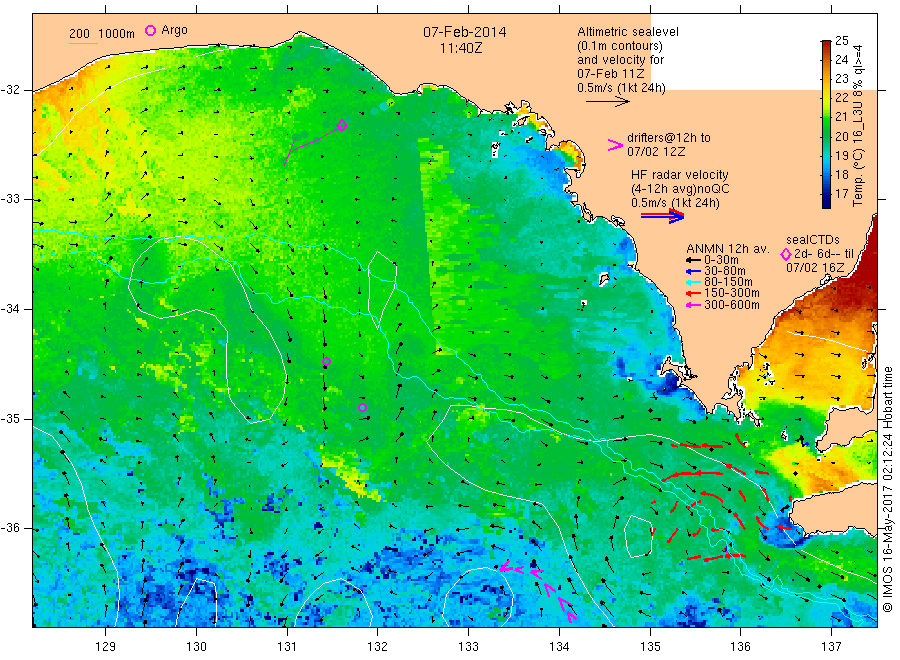Click the IMOS copyright timestamp text
900x660 pixels.
[888, 490]
